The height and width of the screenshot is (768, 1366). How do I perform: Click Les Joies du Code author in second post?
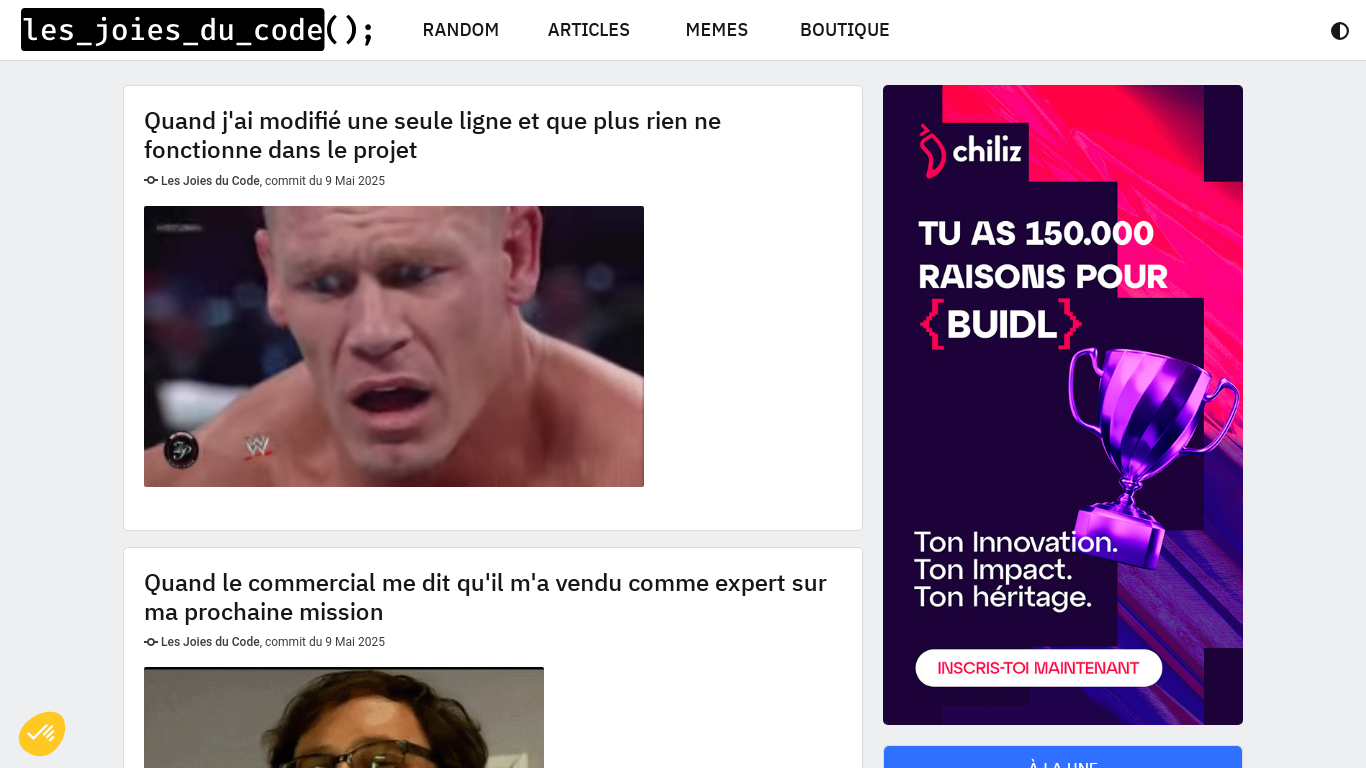pos(210,642)
